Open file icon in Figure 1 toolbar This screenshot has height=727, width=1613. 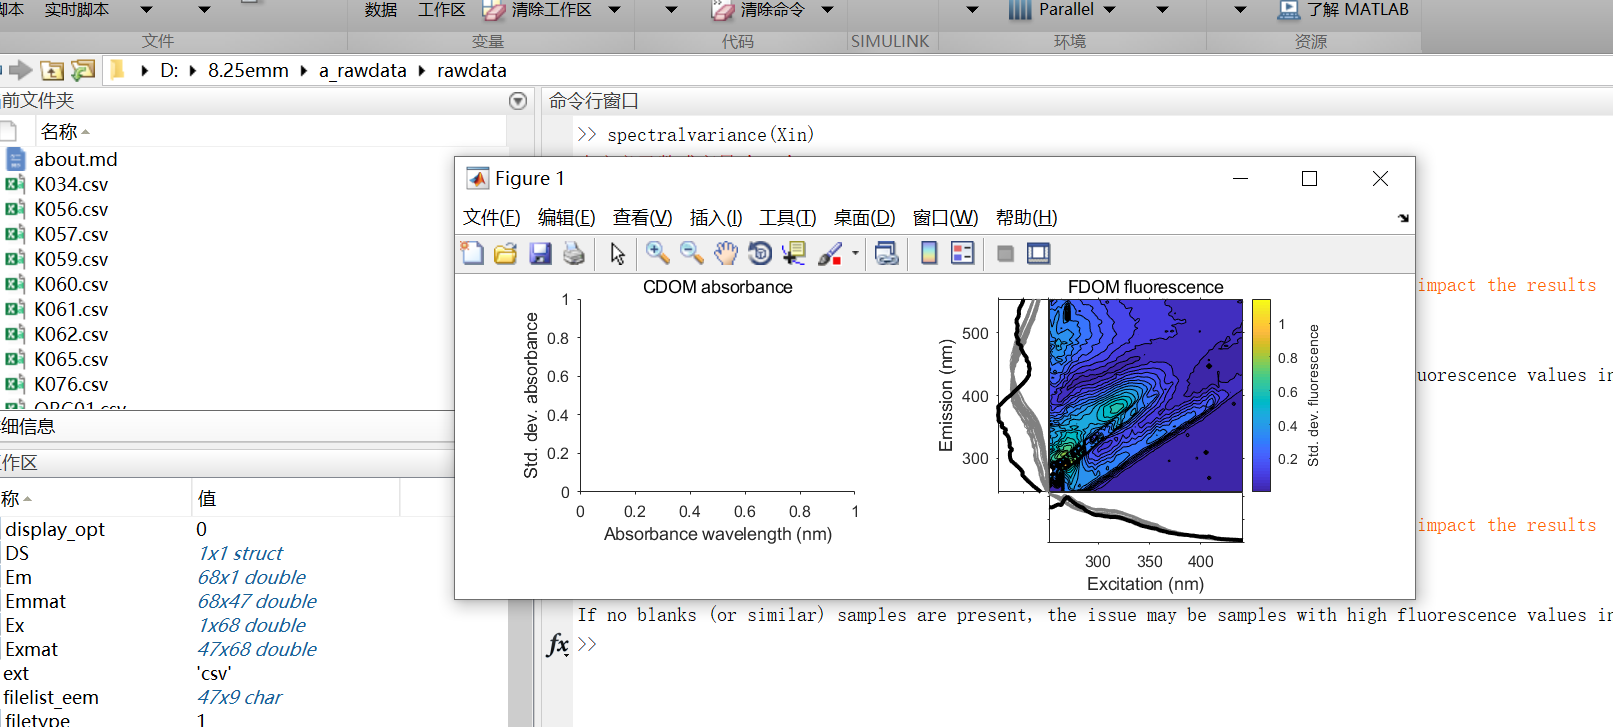pyautogui.click(x=506, y=254)
